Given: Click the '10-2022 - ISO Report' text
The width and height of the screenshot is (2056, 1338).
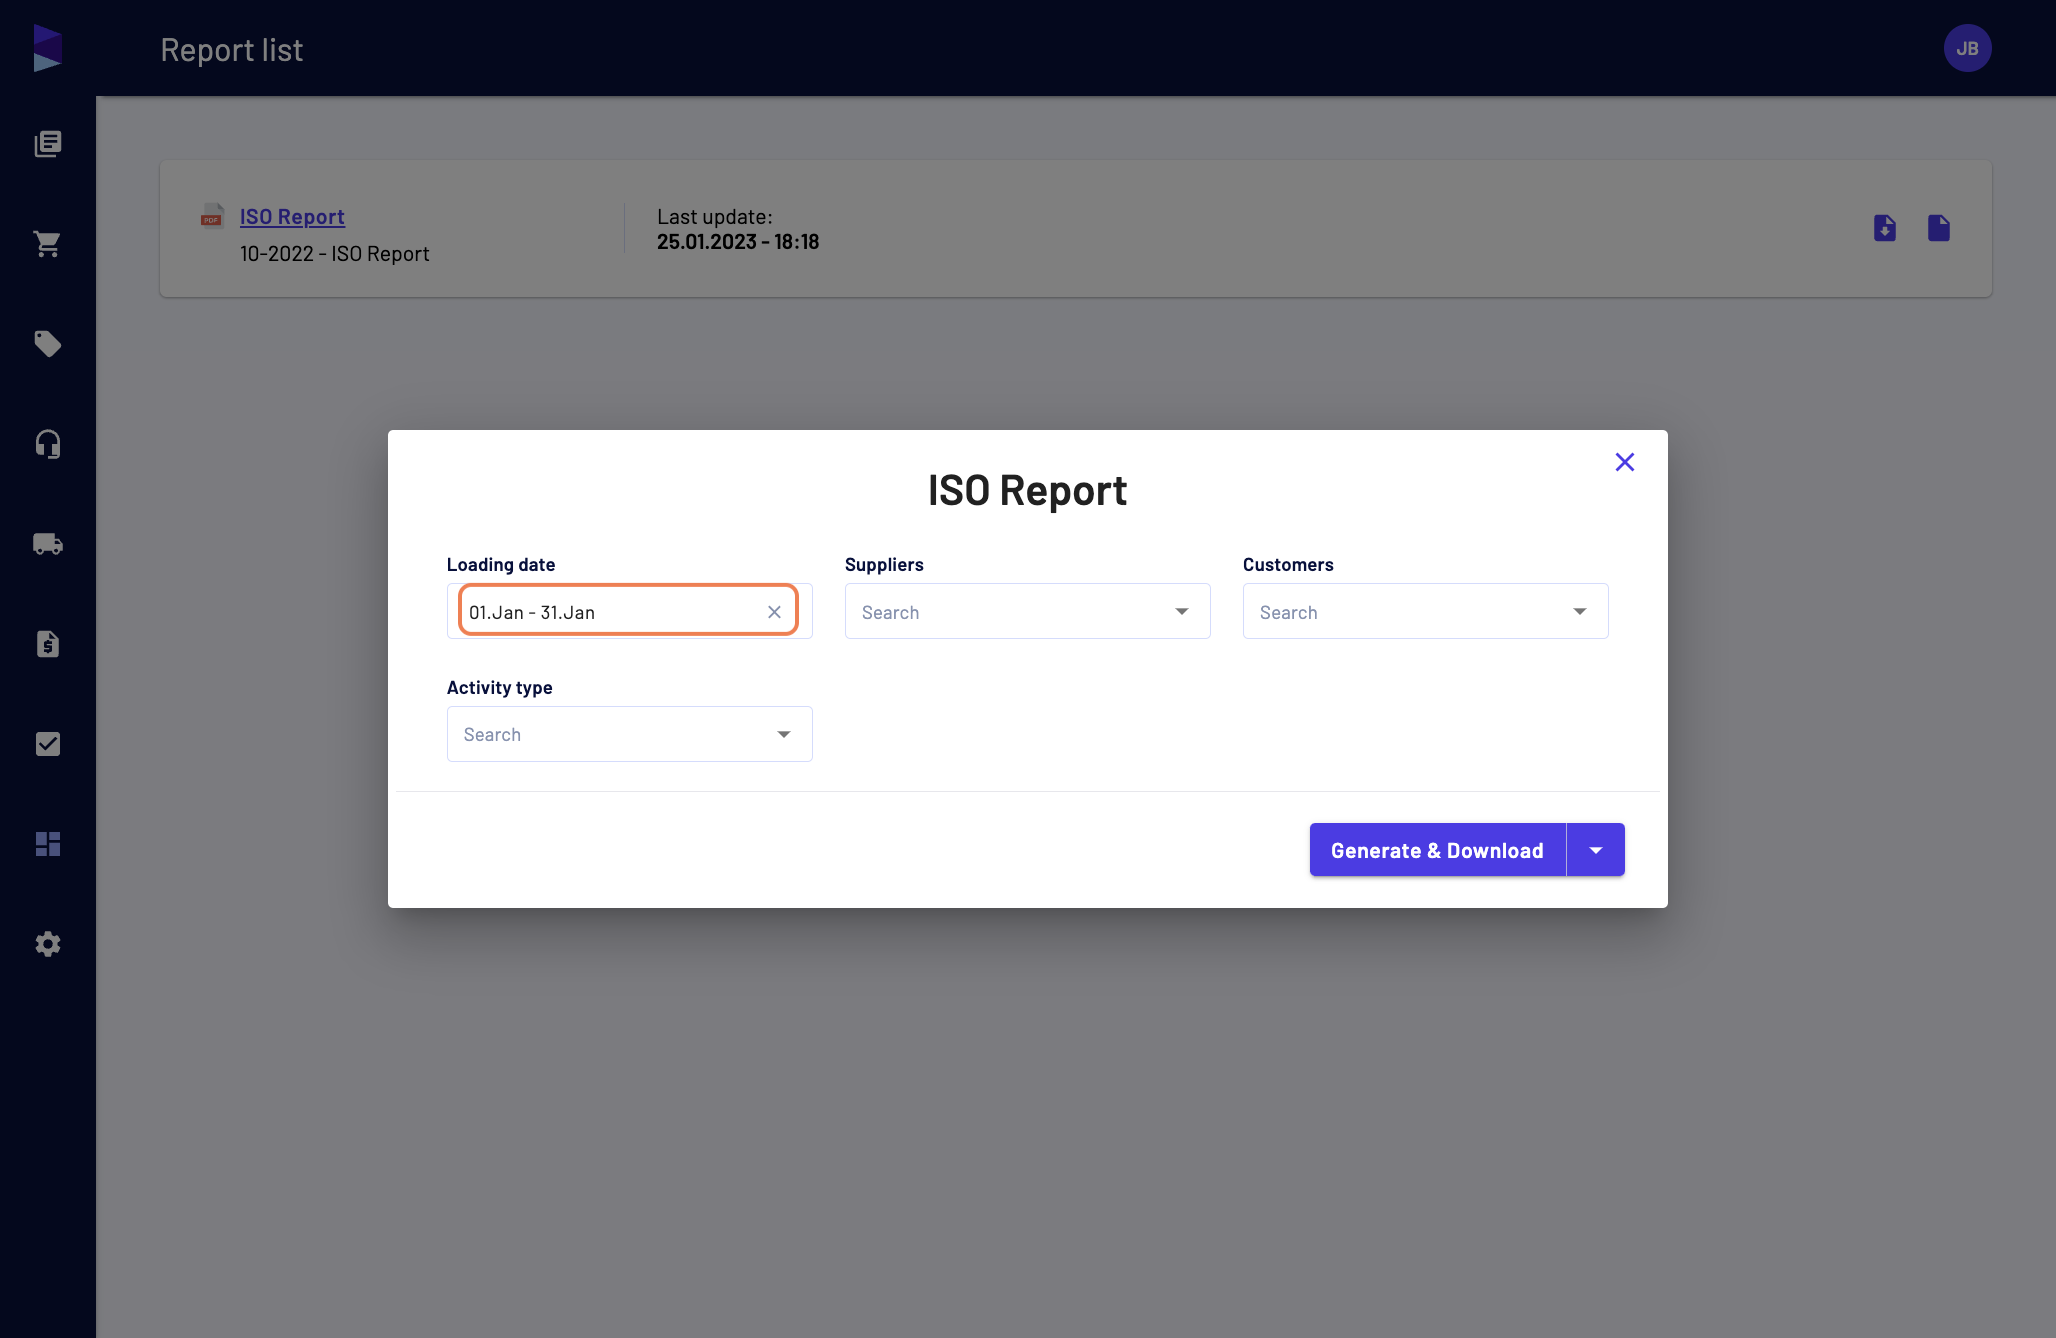Looking at the screenshot, I should tap(334, 254).
